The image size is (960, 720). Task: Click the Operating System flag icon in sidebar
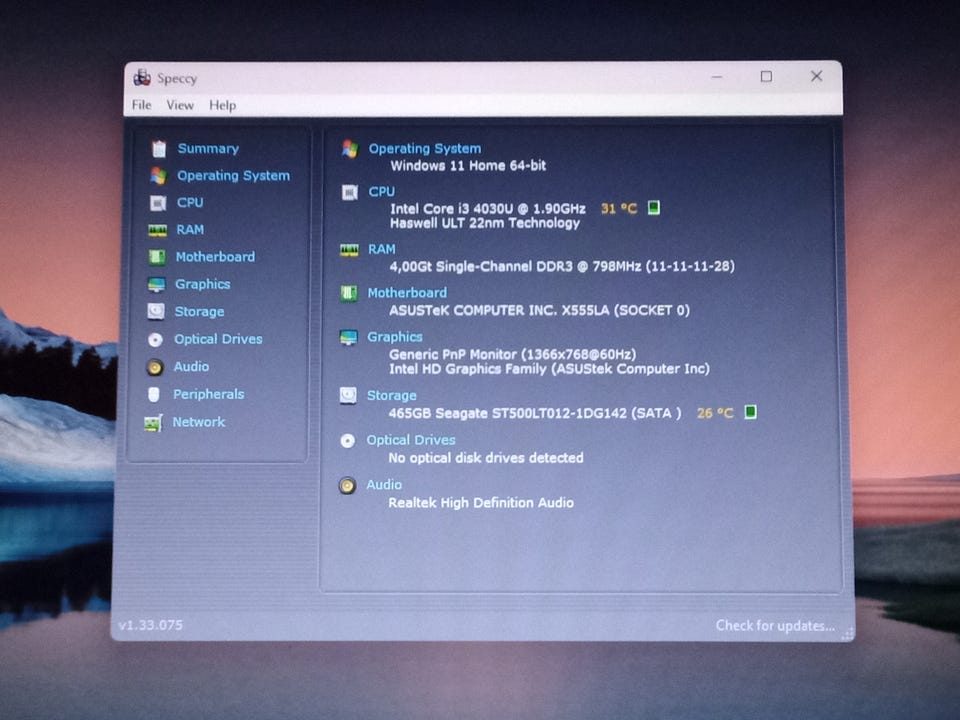coord(159,176)
